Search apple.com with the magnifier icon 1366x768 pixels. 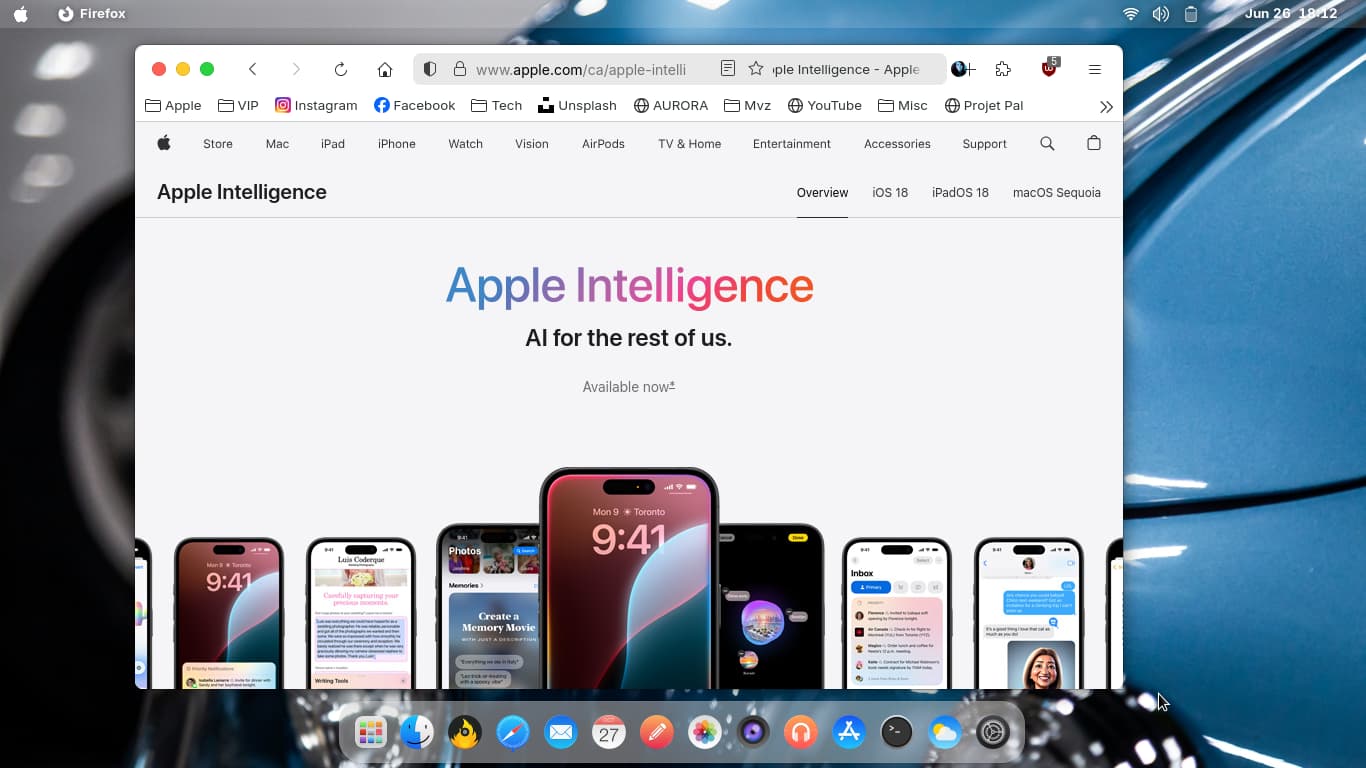(1047, 143)
